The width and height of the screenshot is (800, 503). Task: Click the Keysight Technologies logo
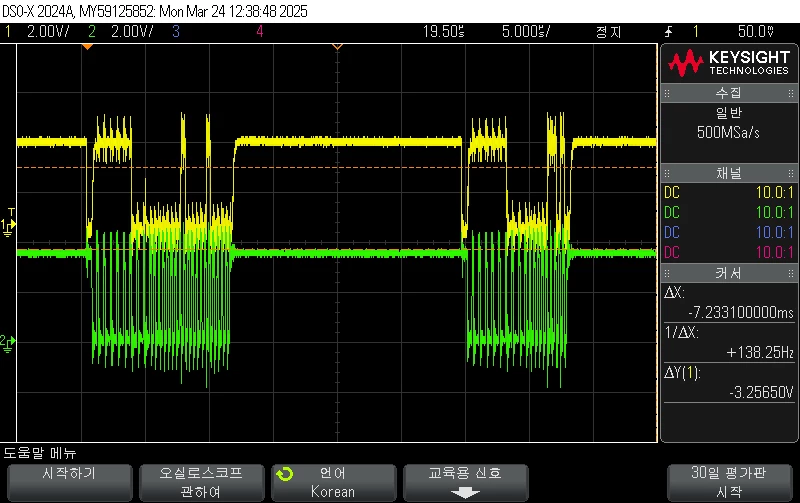[x=729, y=63]
